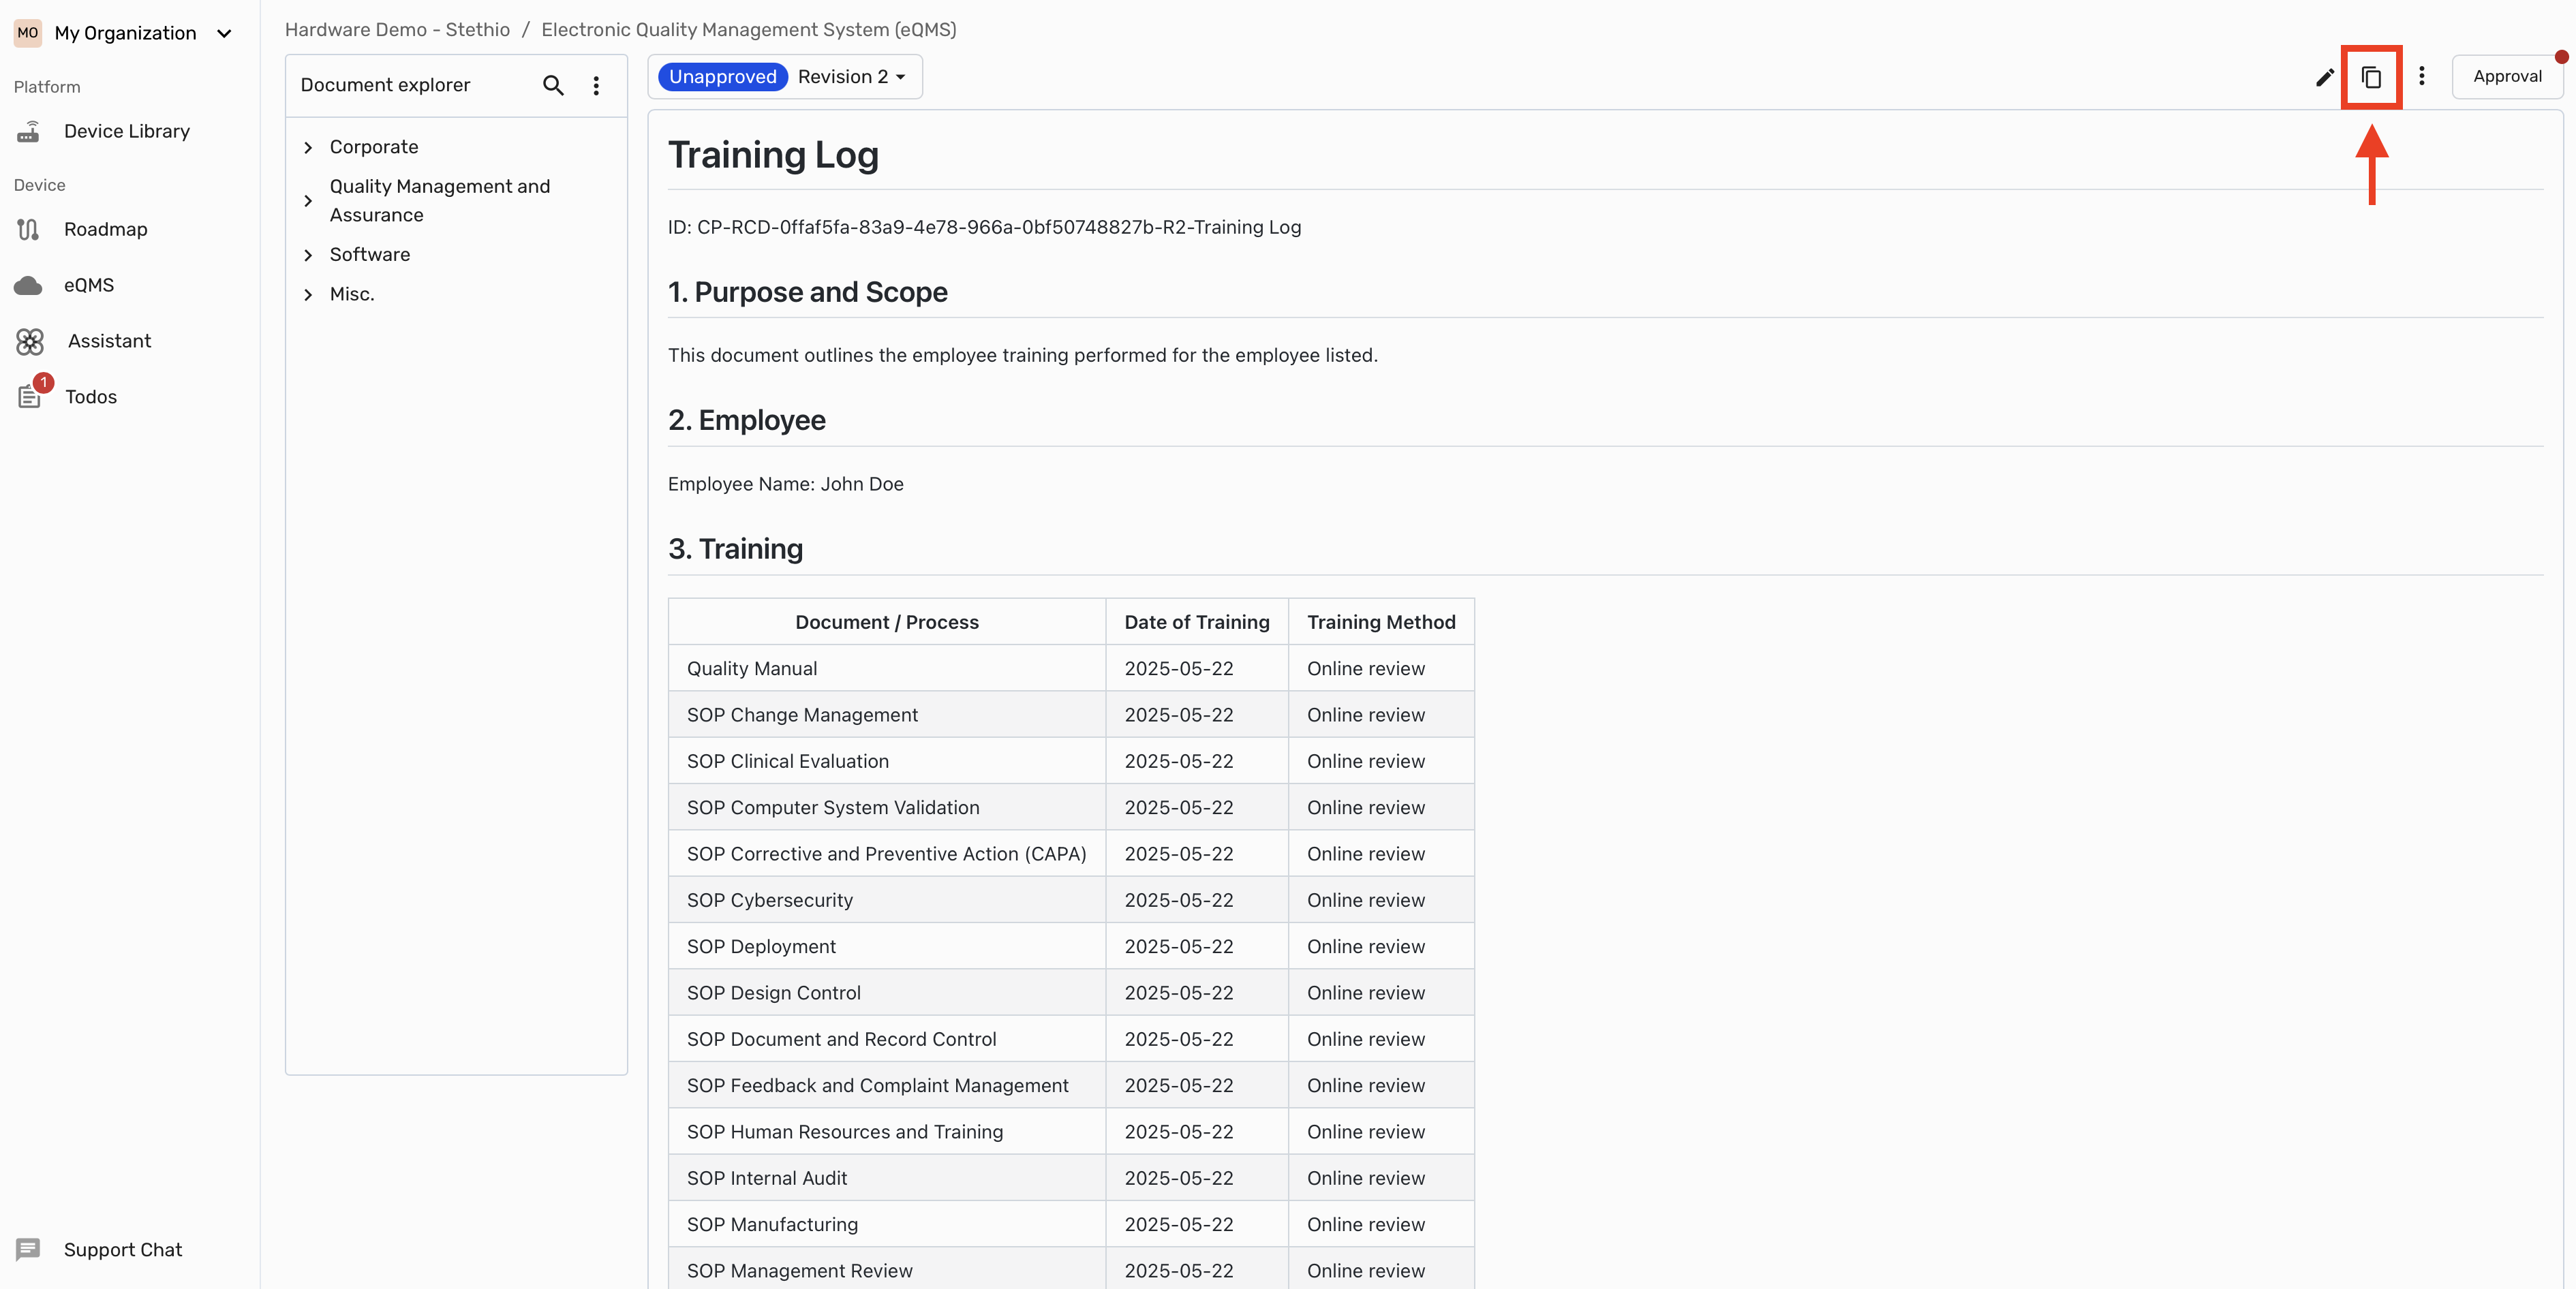This screenshot has height=1289, width=2576.
Task: Open the document three-dot options menu
Action: 2421,77
